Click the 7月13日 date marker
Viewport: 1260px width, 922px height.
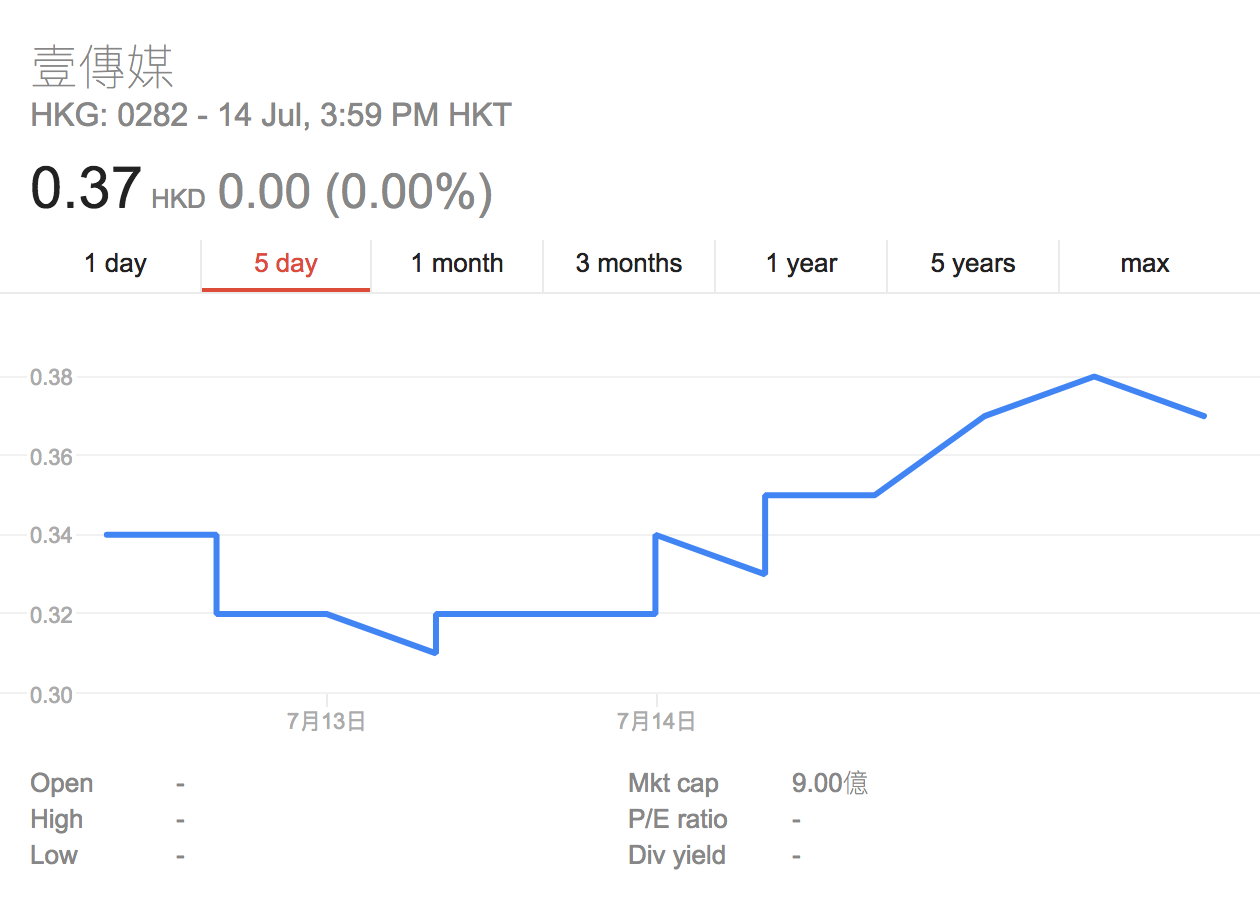click(x=326, y=721)
